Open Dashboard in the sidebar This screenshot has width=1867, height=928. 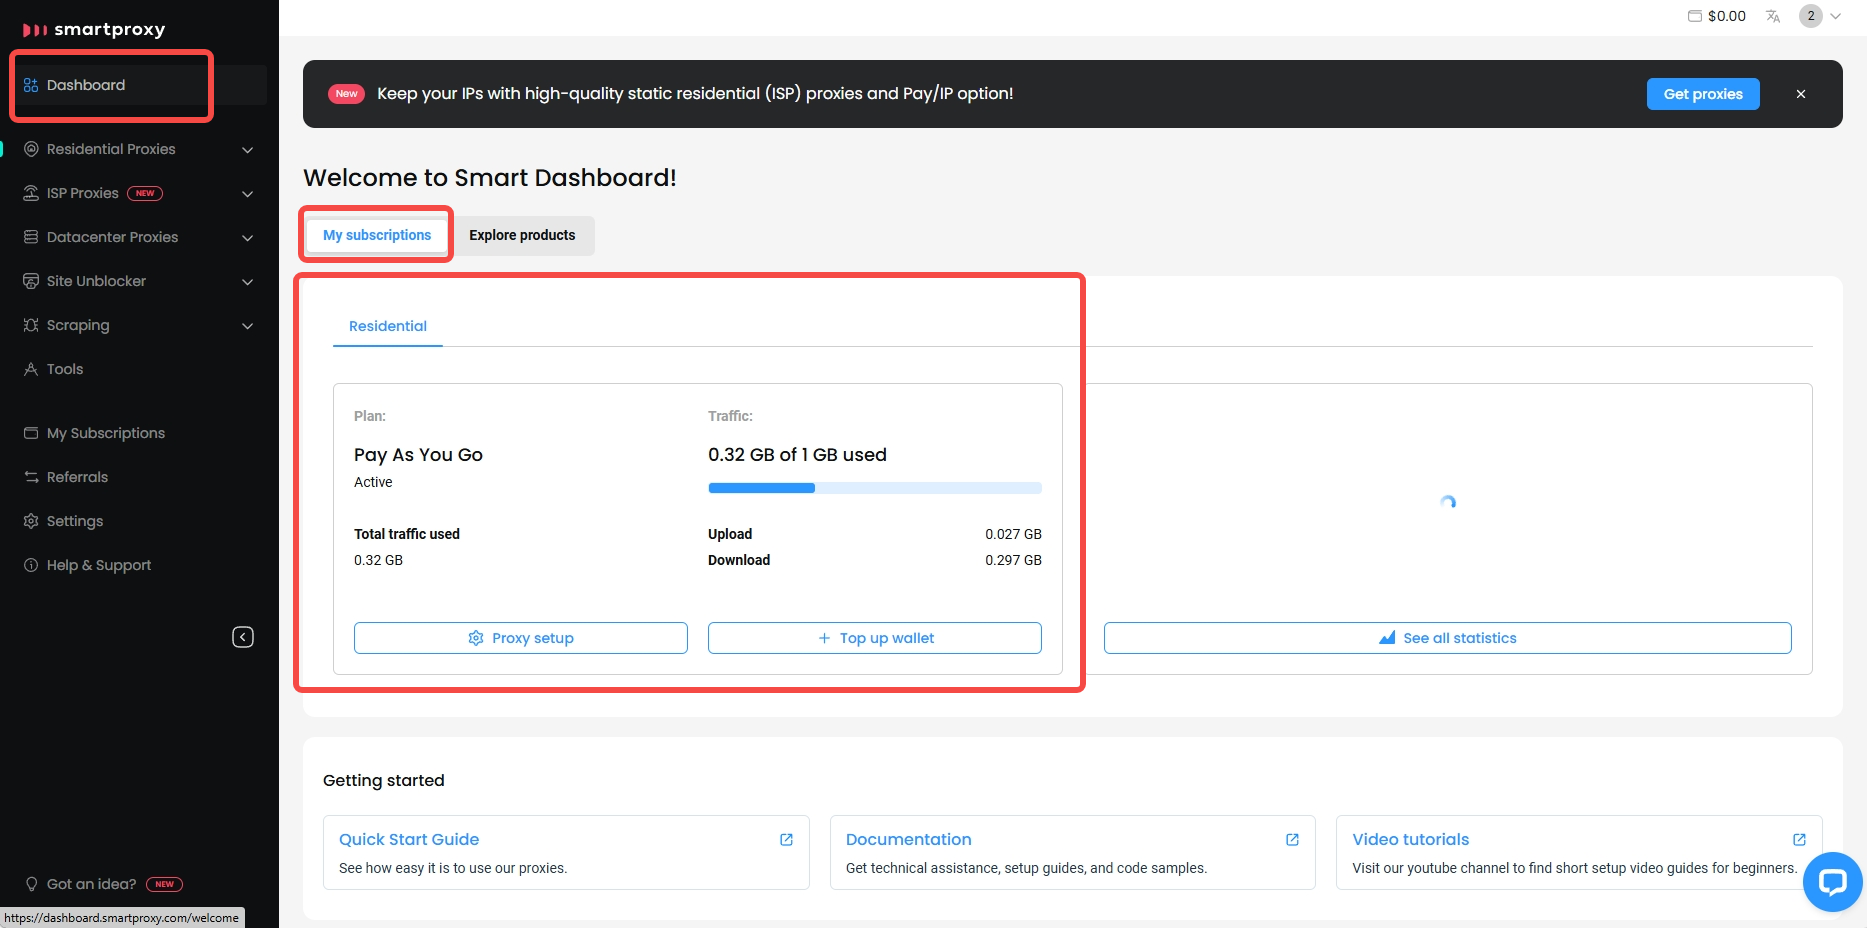[140, 85]
